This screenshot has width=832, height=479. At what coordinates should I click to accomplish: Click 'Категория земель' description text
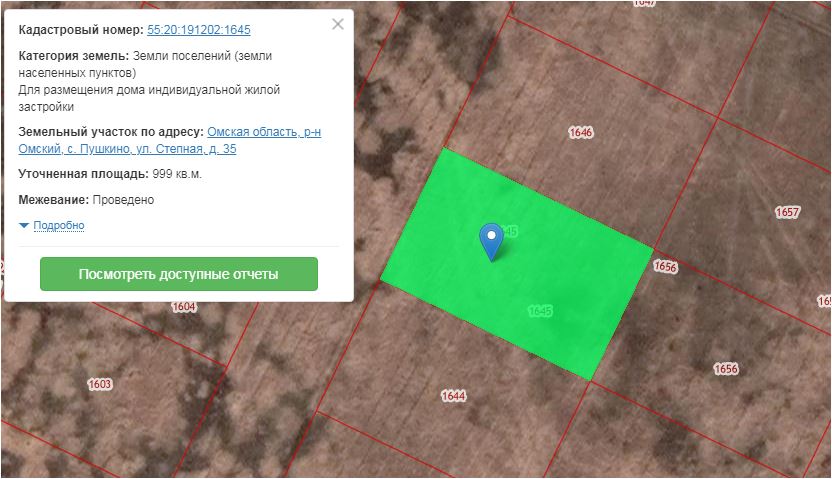145,64
